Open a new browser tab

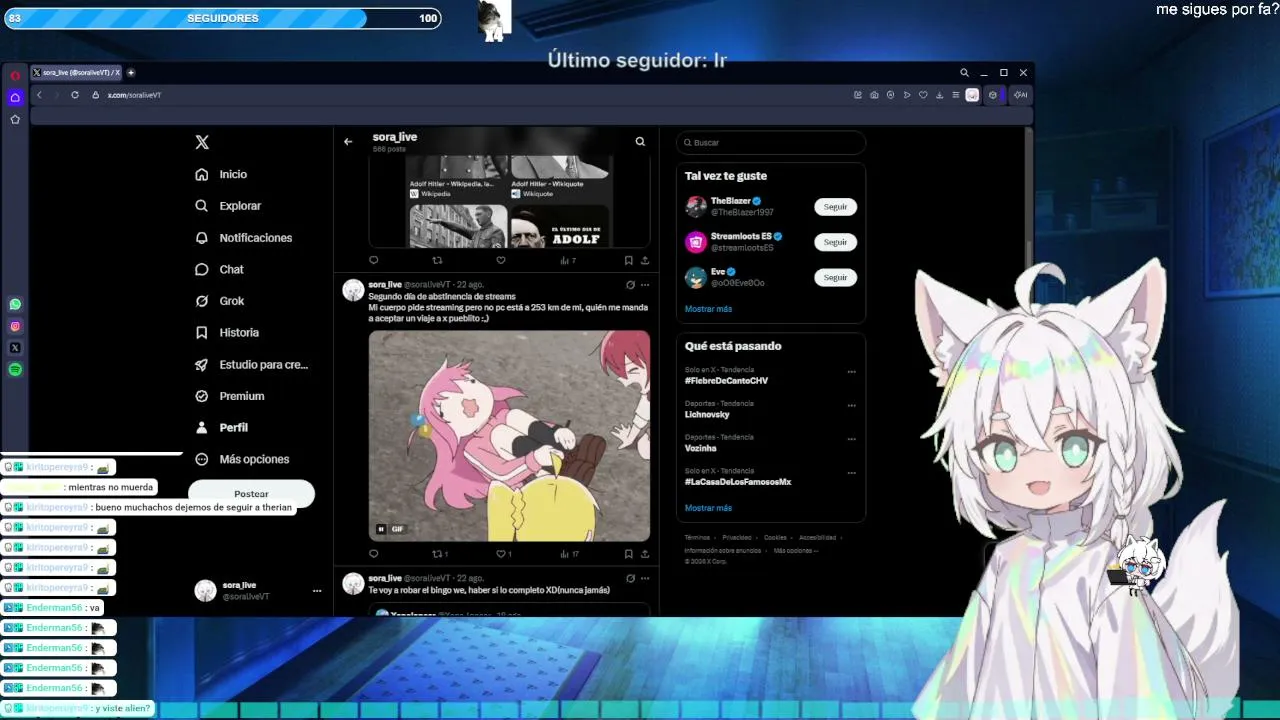(x=131, y=72)
